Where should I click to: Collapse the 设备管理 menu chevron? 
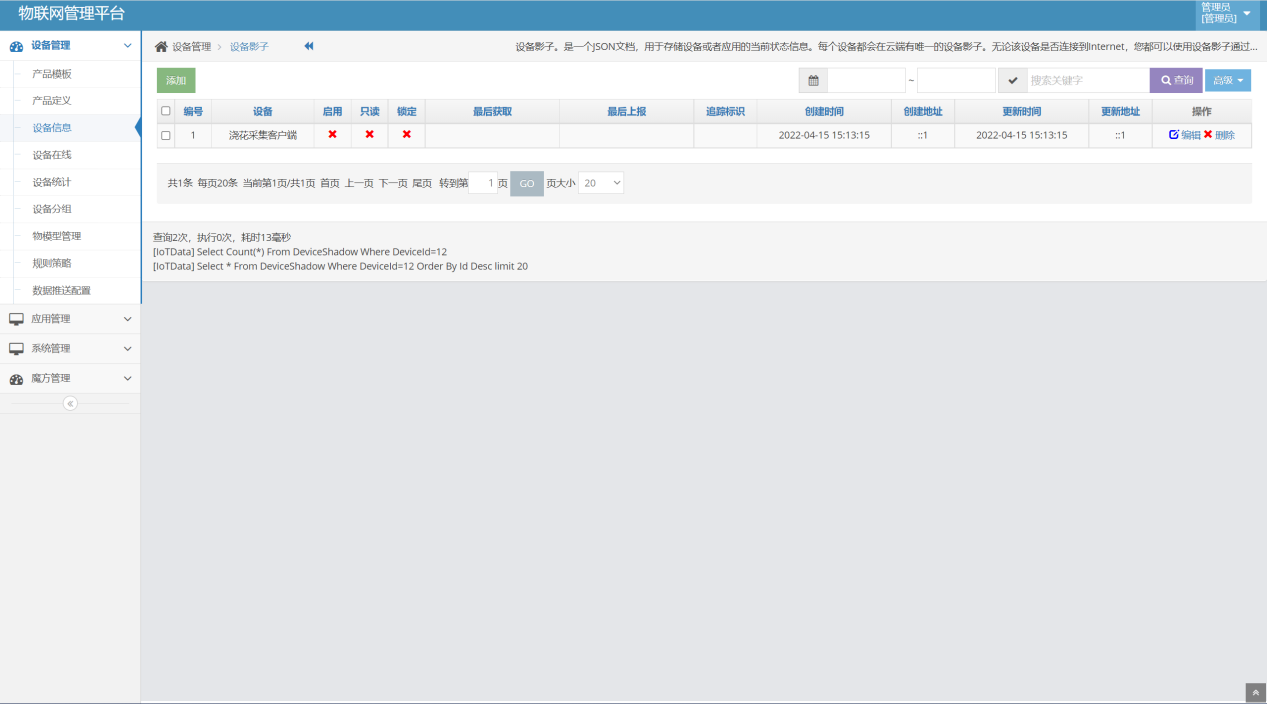[x=127, y=46]
